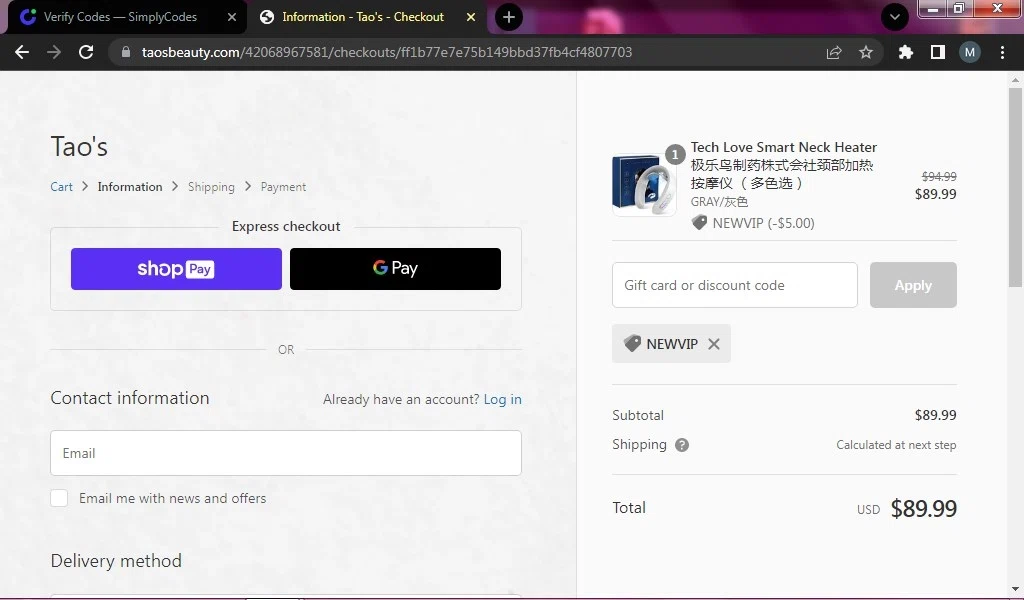The height and width of the screenshot is (600, 1024).
Task: Switch to Verify Codes — SimplyCodes tab
Action: point(120,17)
